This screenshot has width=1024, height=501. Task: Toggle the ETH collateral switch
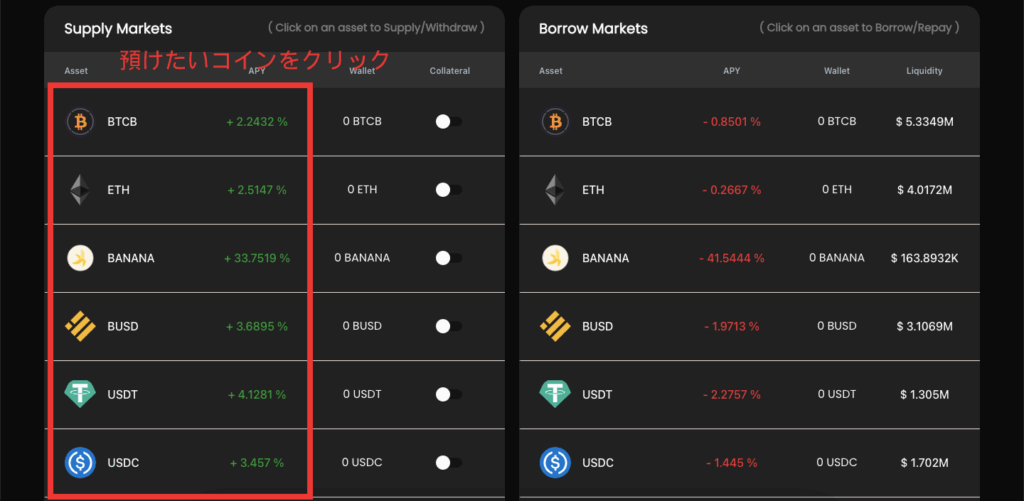pyautogui.click(x=448, y=190)
